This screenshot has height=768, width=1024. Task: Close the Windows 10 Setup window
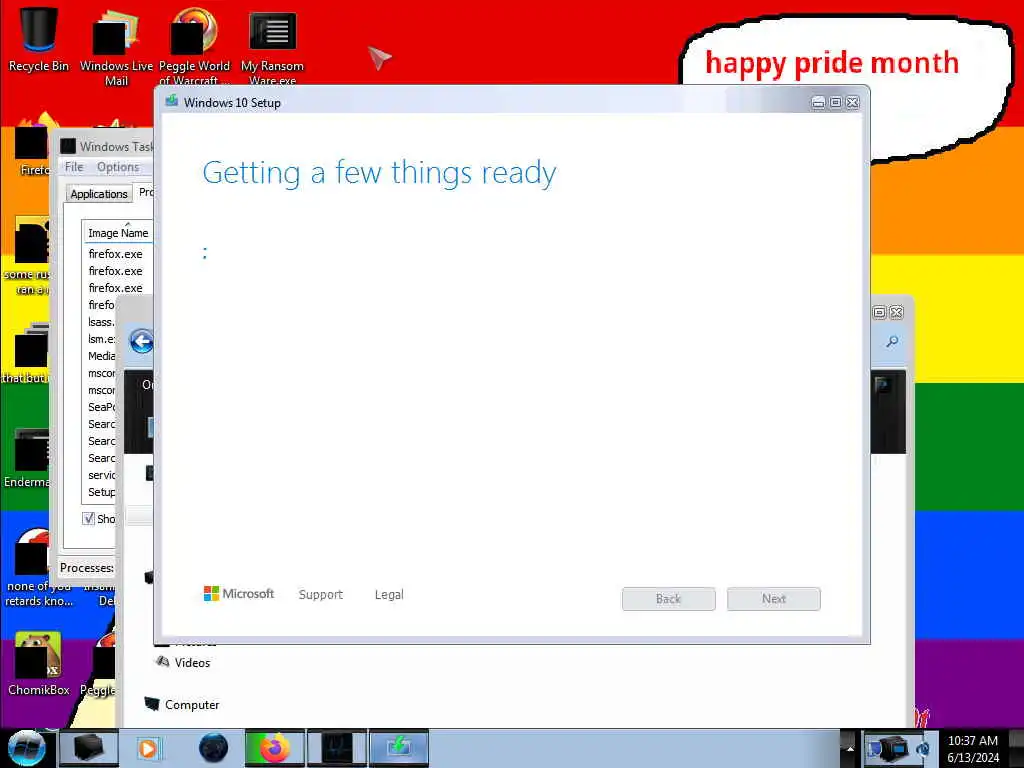click(x=852, y=103)
